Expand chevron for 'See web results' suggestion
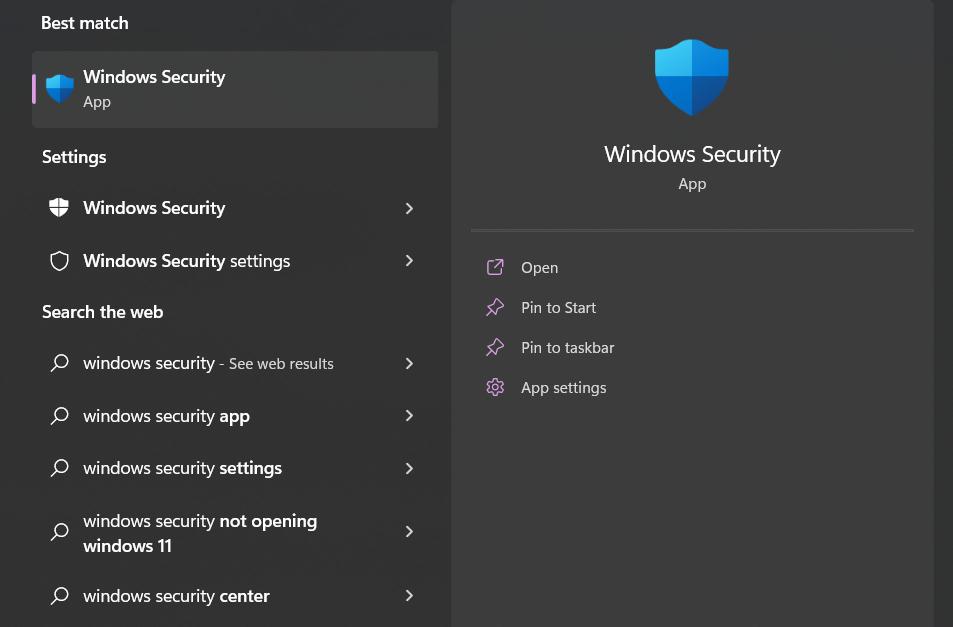 tap(409, 363)
